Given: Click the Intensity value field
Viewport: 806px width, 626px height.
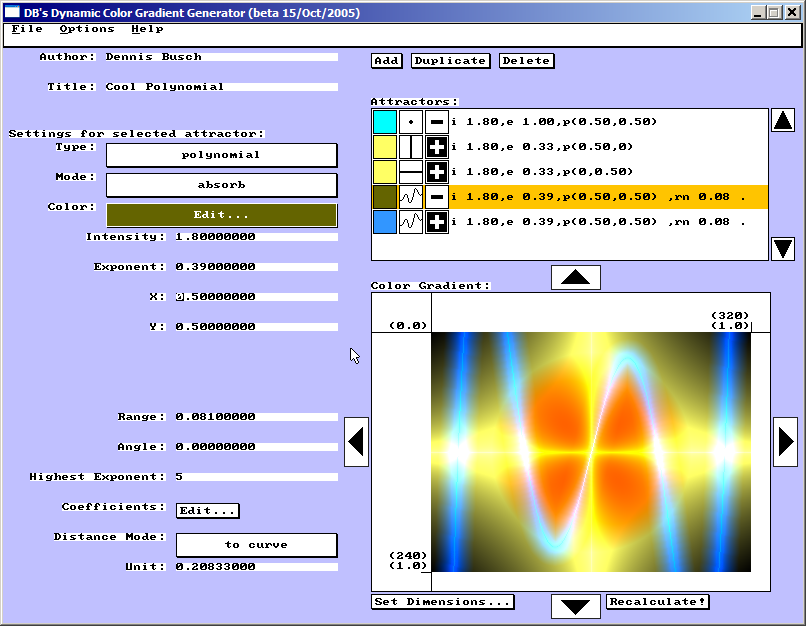Looking at the screenshot, I should [x=257, y=237].
